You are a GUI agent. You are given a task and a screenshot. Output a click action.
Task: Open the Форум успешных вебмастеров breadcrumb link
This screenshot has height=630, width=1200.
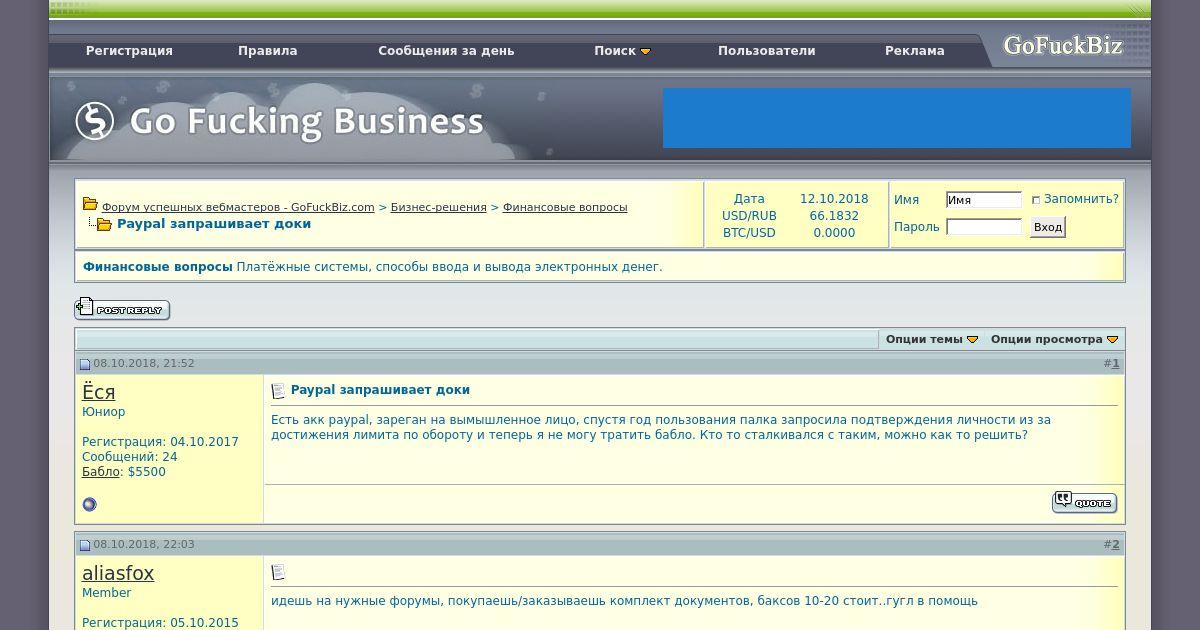(238, 207)
